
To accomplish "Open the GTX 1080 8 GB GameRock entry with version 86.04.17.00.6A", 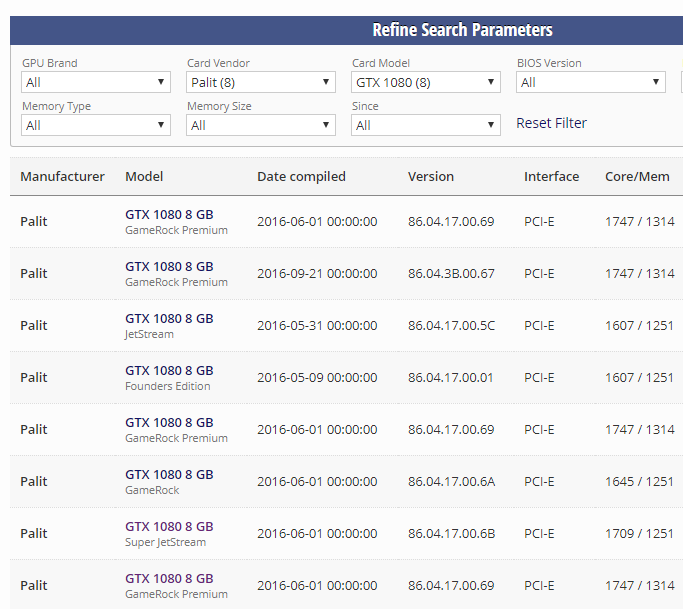I will tap(169, 475).
